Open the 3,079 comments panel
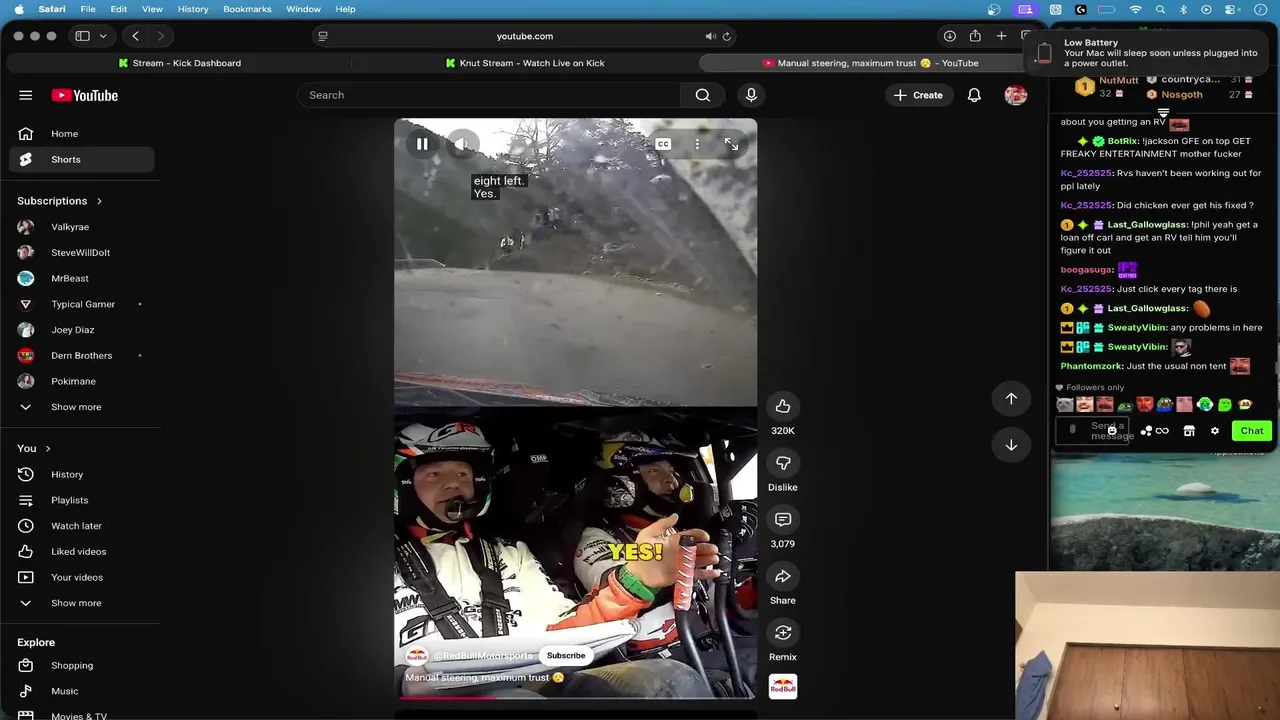Image resolution: width=1280 pixels, height=720 pixels. coord(783,519)
